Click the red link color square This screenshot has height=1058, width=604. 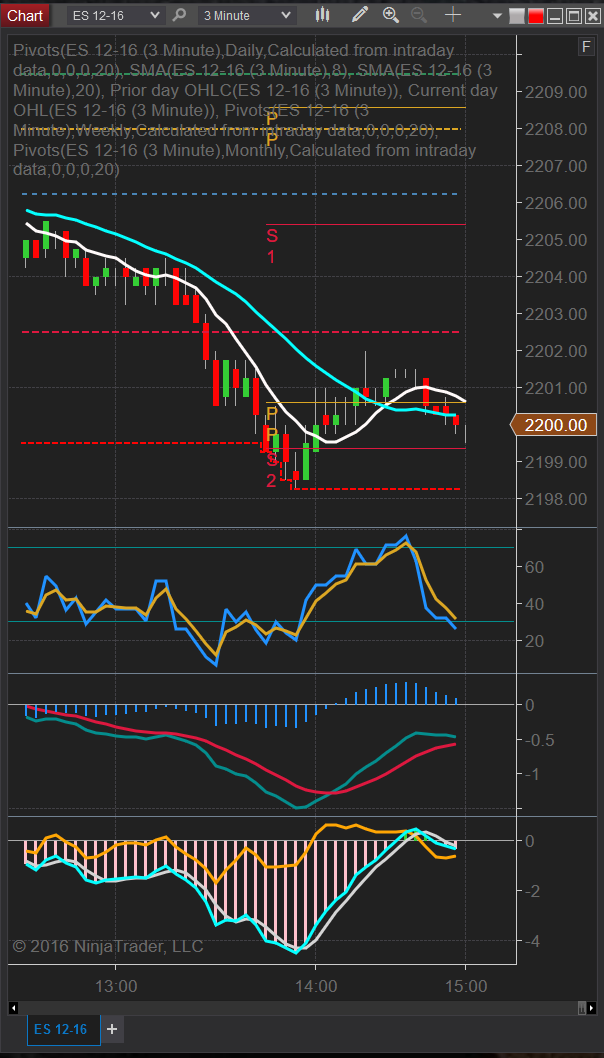(x=536, y=16)
